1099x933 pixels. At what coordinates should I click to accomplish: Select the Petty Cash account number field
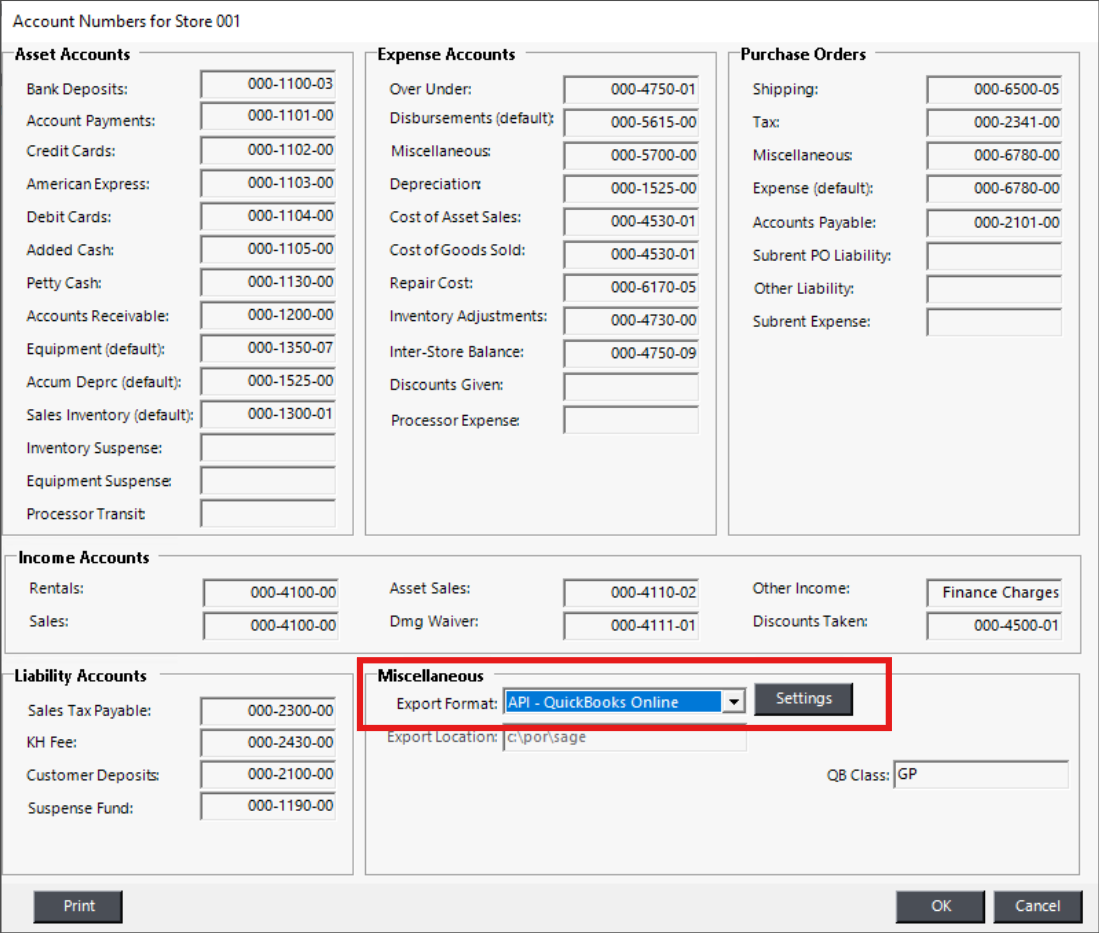(x=268, y=283)
